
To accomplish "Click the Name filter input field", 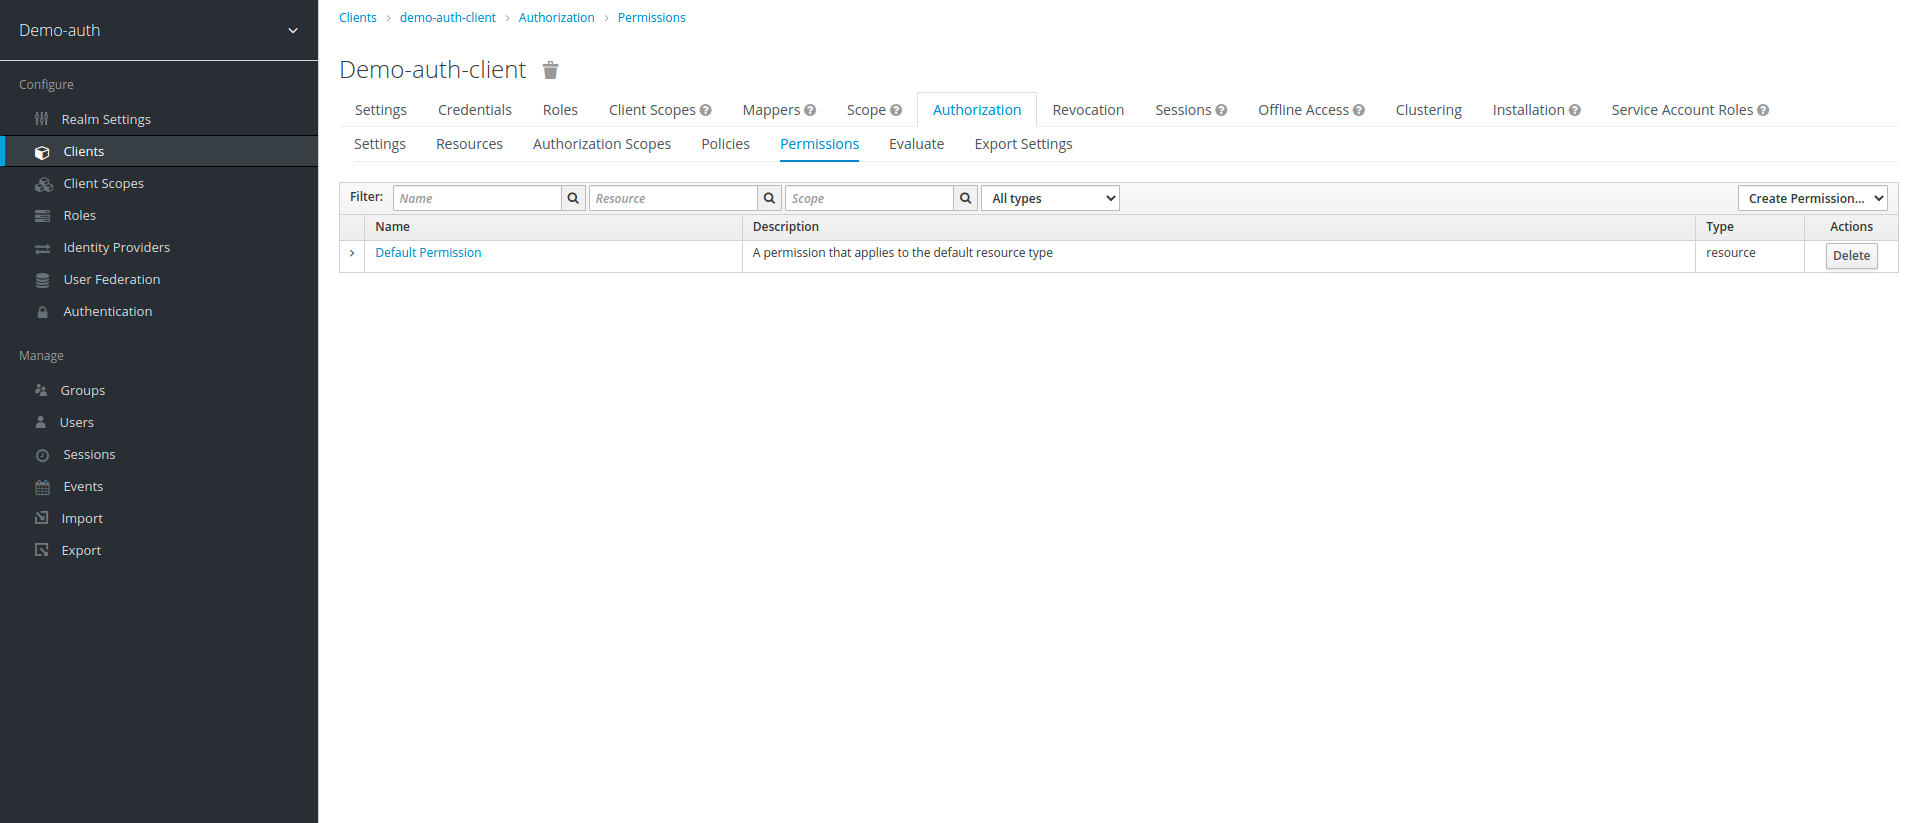I will pos(477,198).
